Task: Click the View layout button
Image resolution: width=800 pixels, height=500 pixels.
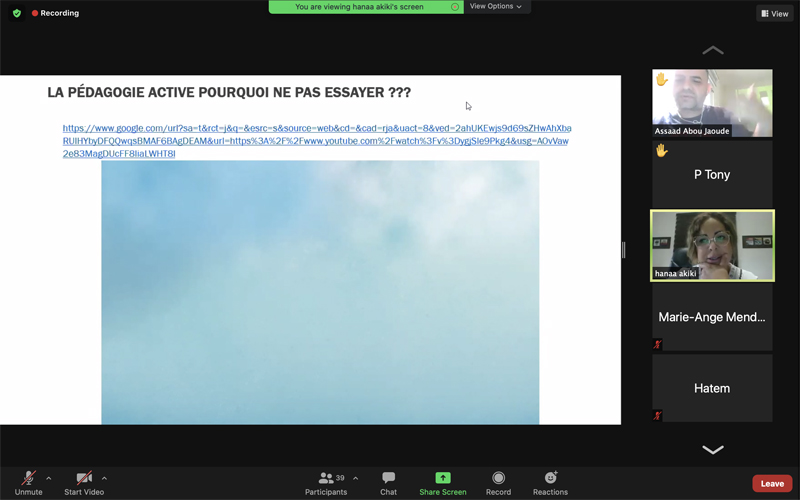Action: click(774, 13)
